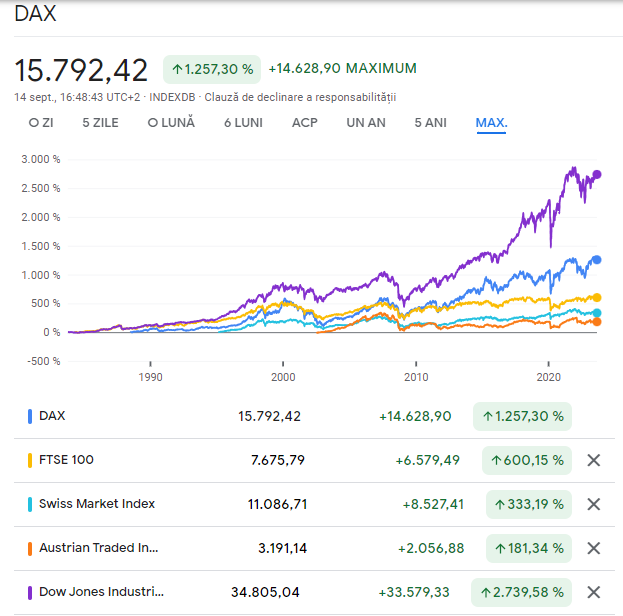The width and height of the screenshot is (623, 616).
Task: Click the FTSE 100 600,15 % badge
Action: click(527, 461)
